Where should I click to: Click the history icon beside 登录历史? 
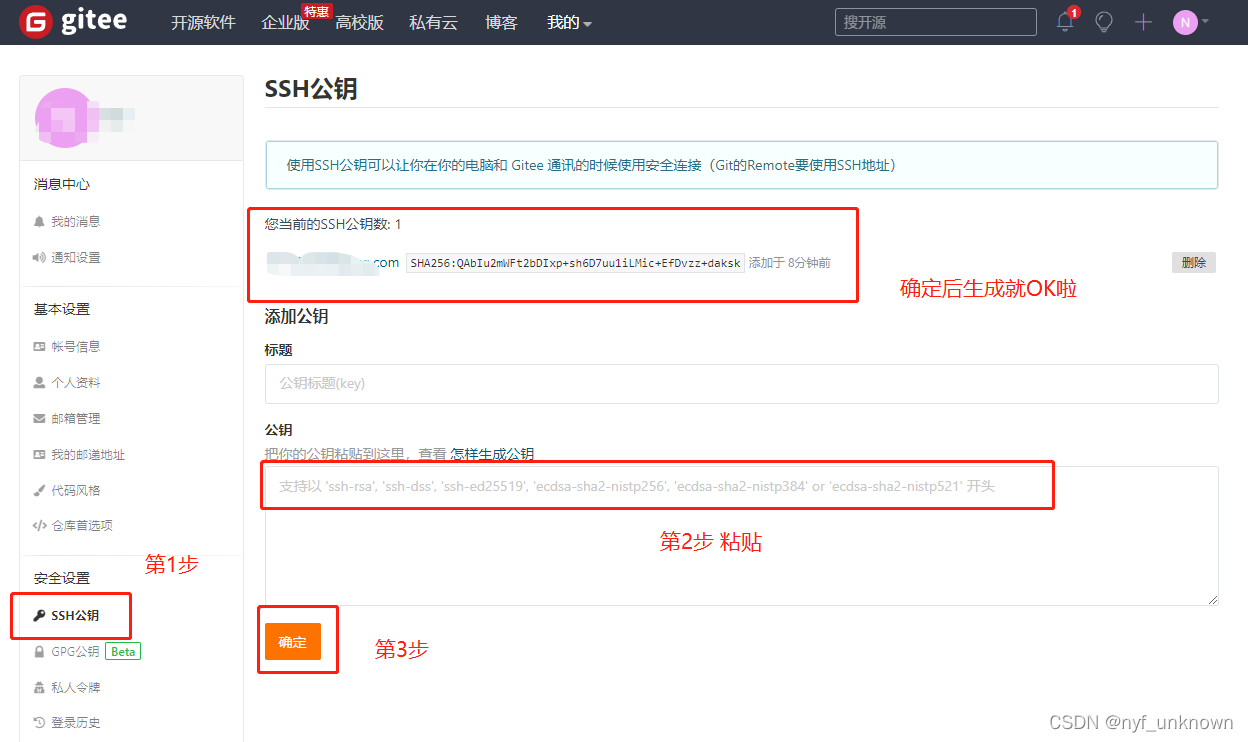point(39,722)
